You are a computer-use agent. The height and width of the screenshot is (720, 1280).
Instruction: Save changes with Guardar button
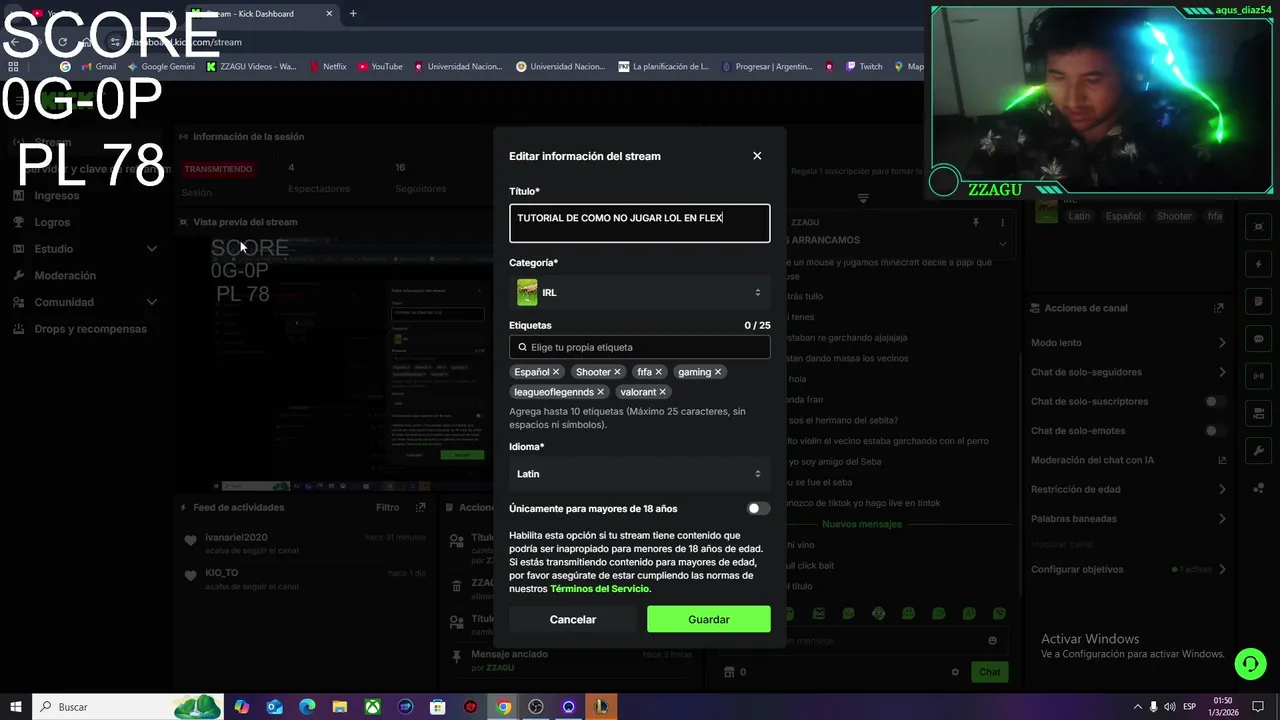[709, 619]
